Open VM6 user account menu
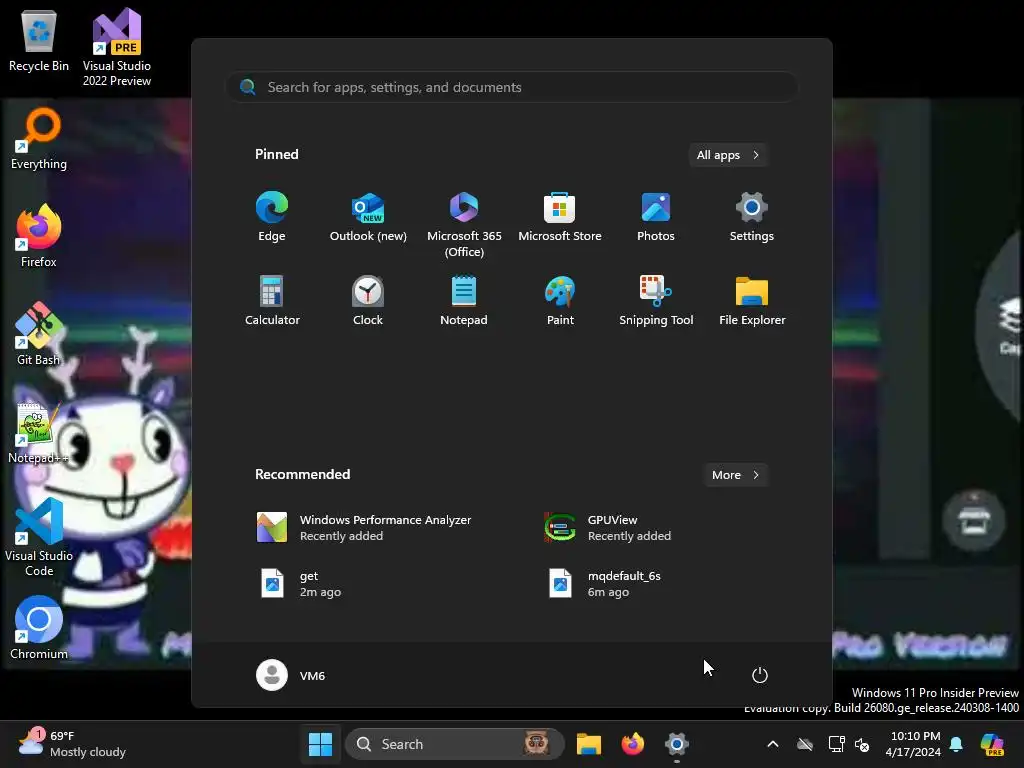1024x768 pixels. coord(291,675)
